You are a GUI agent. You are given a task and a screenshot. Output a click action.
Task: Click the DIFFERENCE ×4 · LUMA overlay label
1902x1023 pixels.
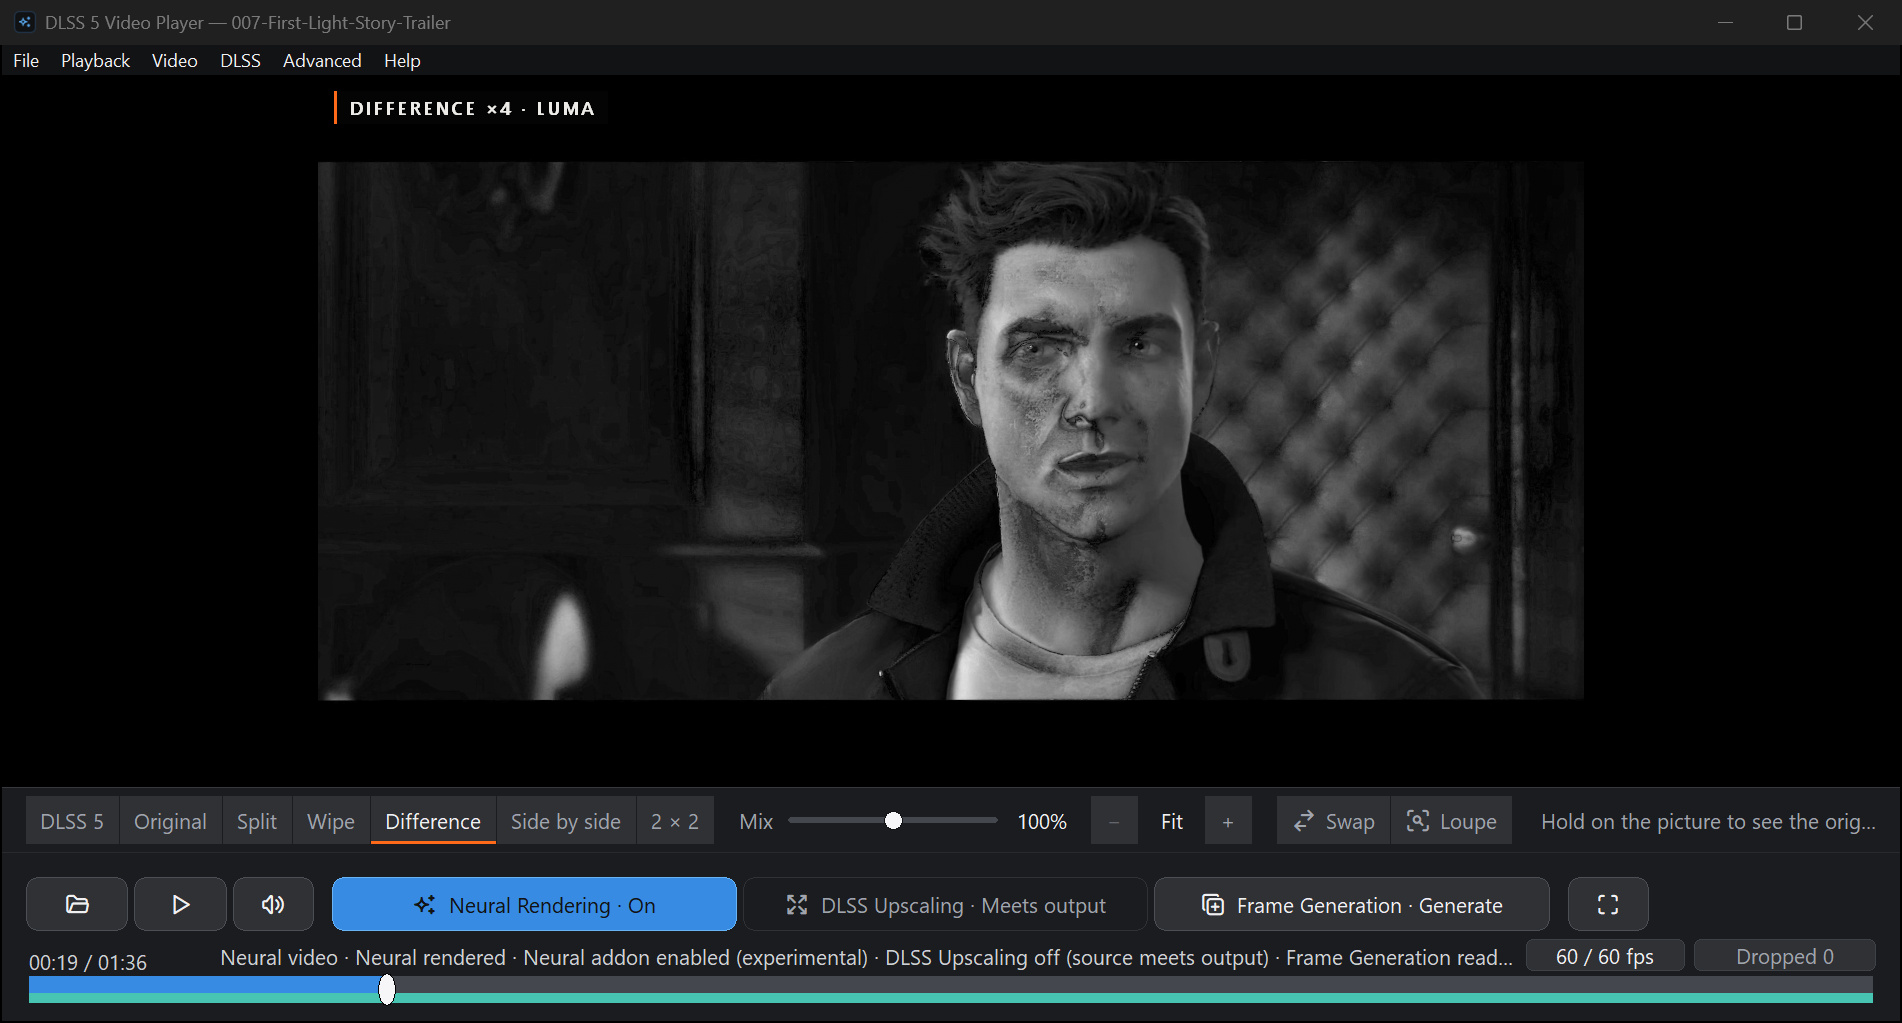click(x=471, y=108)
